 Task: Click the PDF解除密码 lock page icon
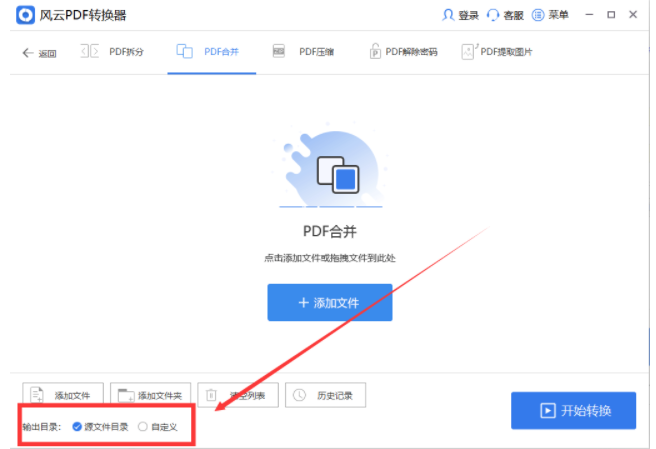pos(376,52)
